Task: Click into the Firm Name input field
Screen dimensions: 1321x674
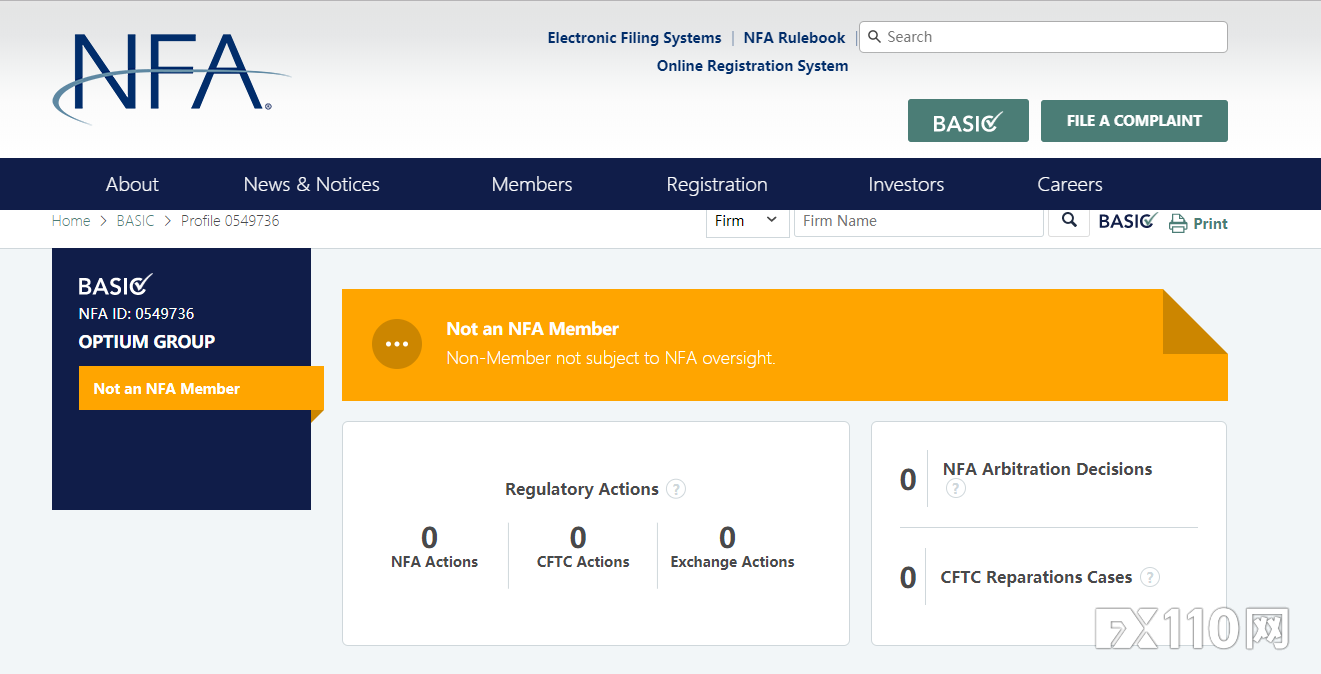Action: pyautogui.click(x=918, y=221)
